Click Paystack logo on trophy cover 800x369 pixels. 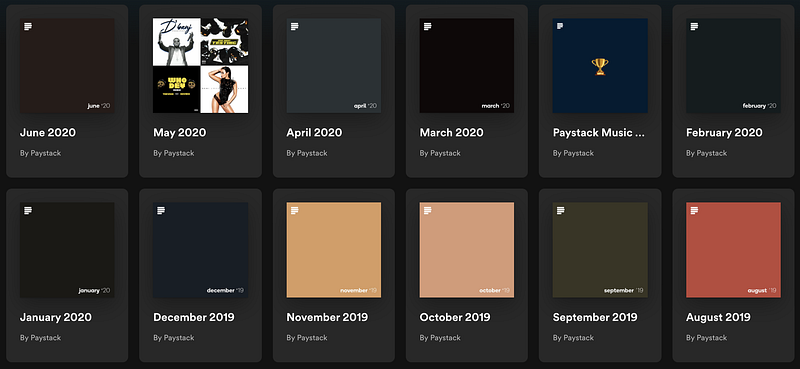coord(560,26)
